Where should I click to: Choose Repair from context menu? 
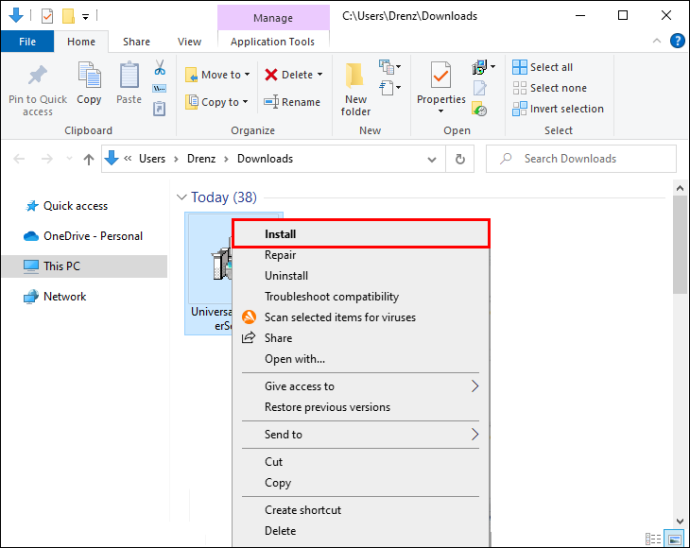coord(360,255)
